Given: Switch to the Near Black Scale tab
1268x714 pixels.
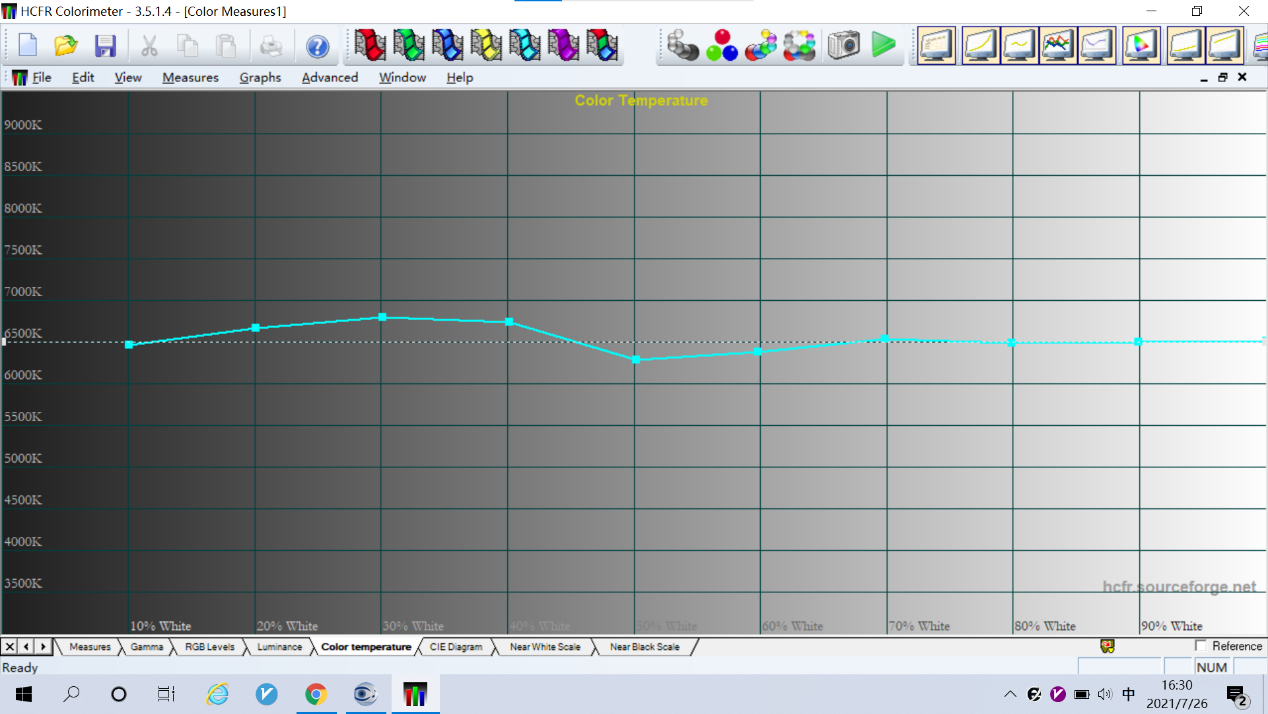Looking at the screenshot, I should click(x=644, y=647).
